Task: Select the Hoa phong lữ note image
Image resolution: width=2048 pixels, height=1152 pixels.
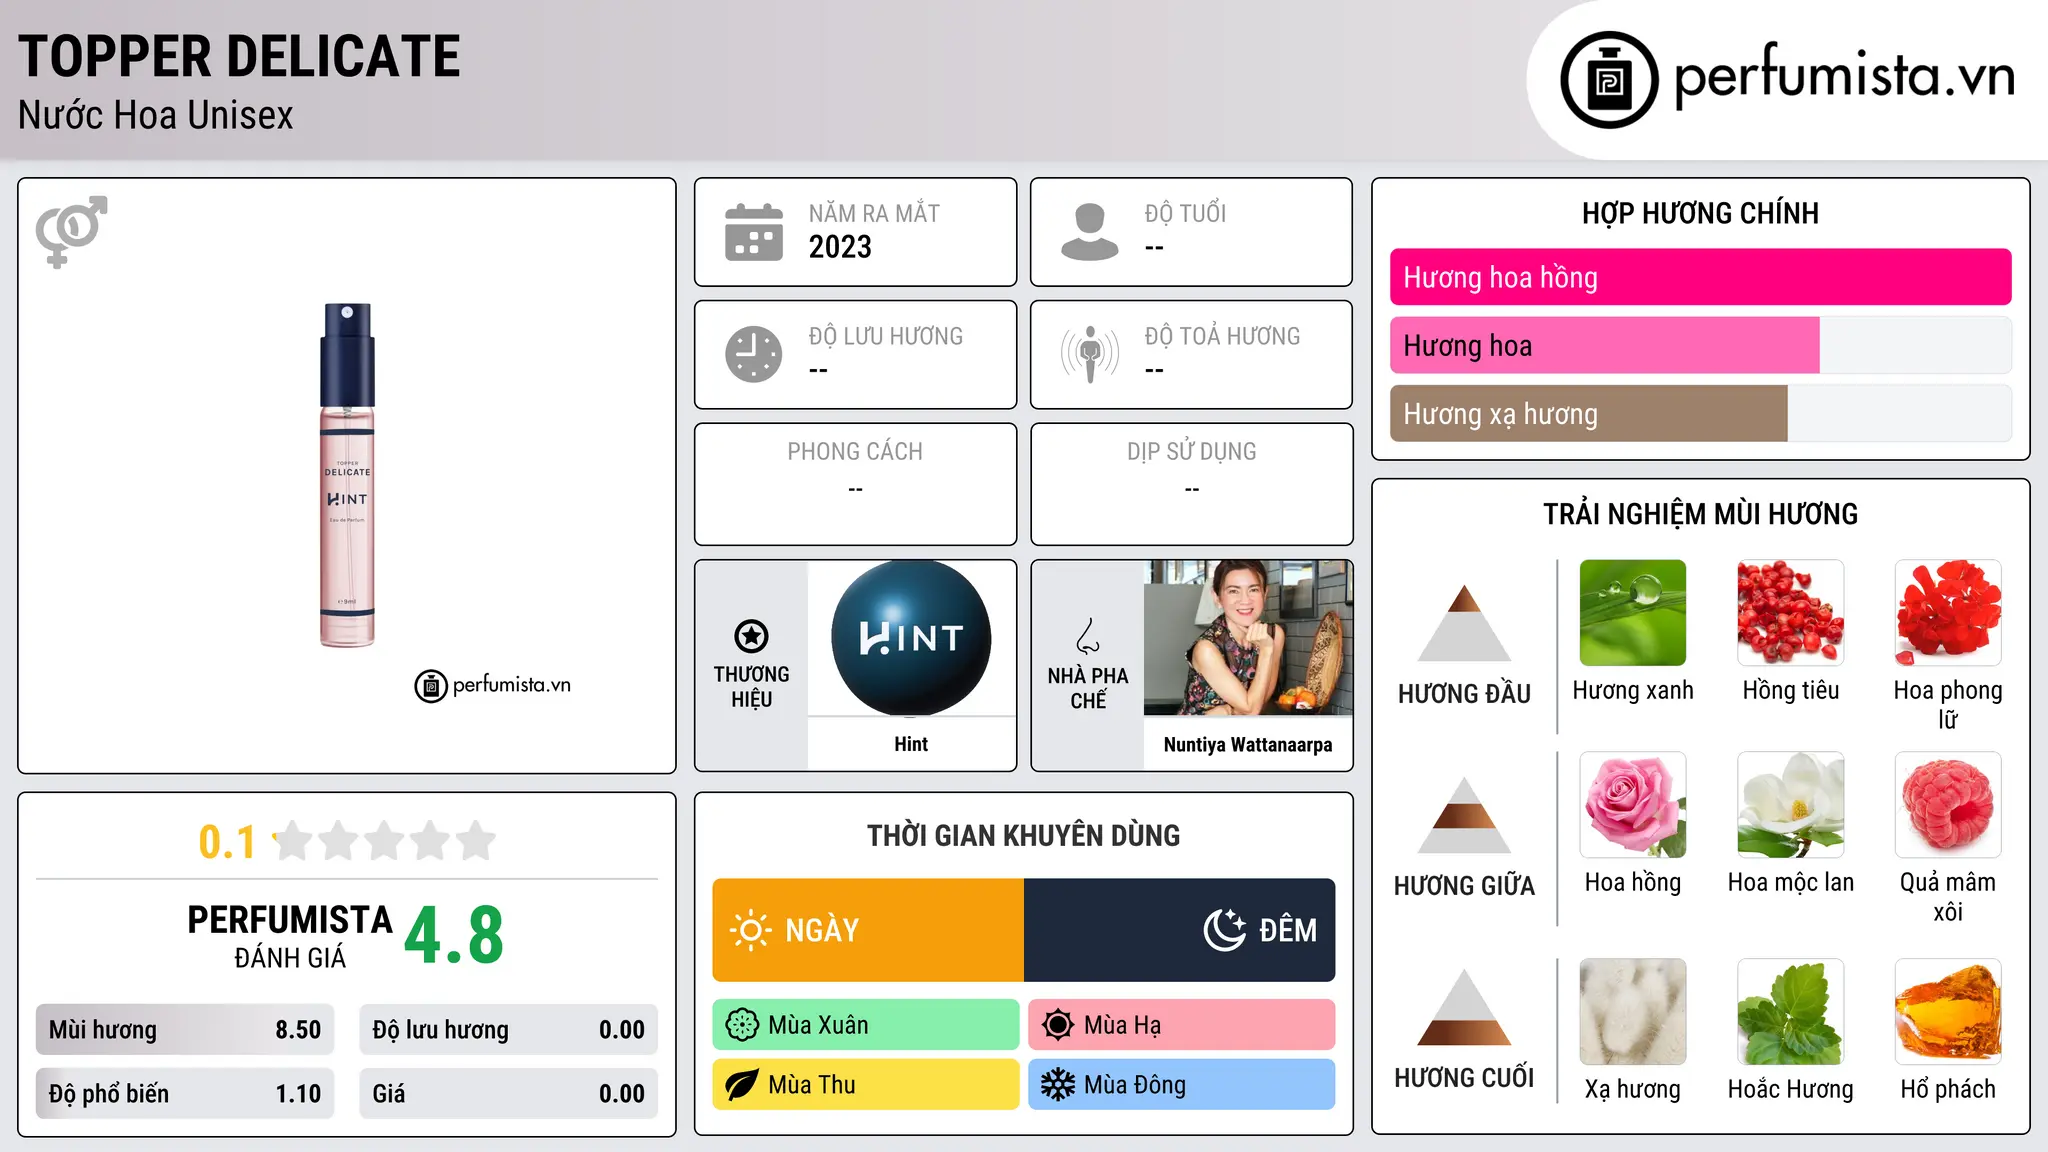Action: pyautogui.click(x=1948, y=613)
